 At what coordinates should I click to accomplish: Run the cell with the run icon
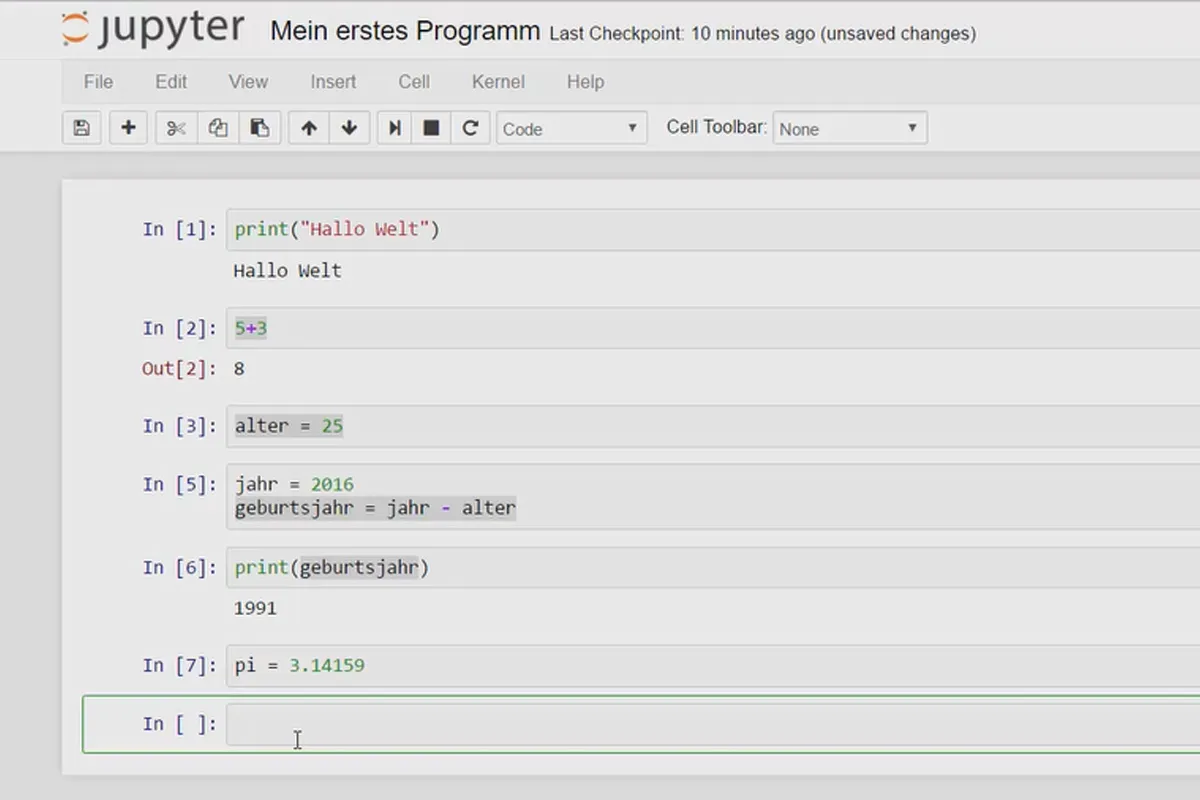click(x=395, y=128)
